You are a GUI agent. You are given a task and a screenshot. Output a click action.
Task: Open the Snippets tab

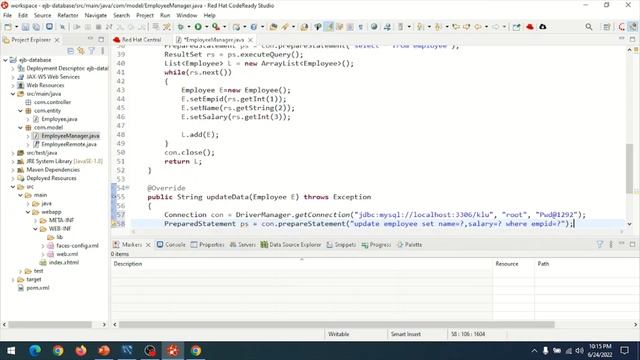point(341,244)
